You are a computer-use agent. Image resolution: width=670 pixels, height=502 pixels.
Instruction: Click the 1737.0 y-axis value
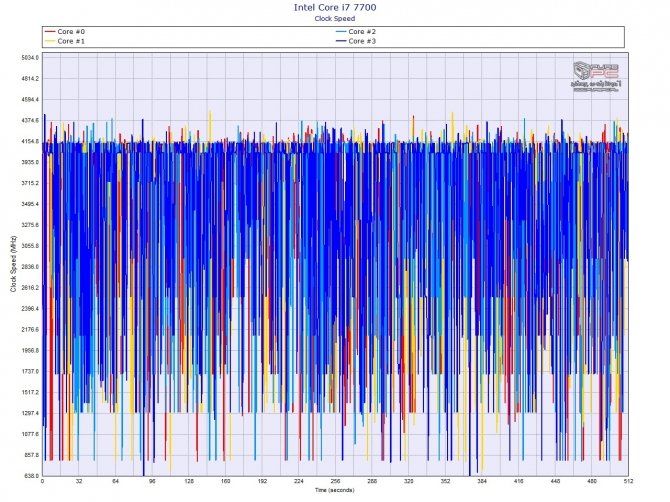pyautogui.click(x=30, y=371)
